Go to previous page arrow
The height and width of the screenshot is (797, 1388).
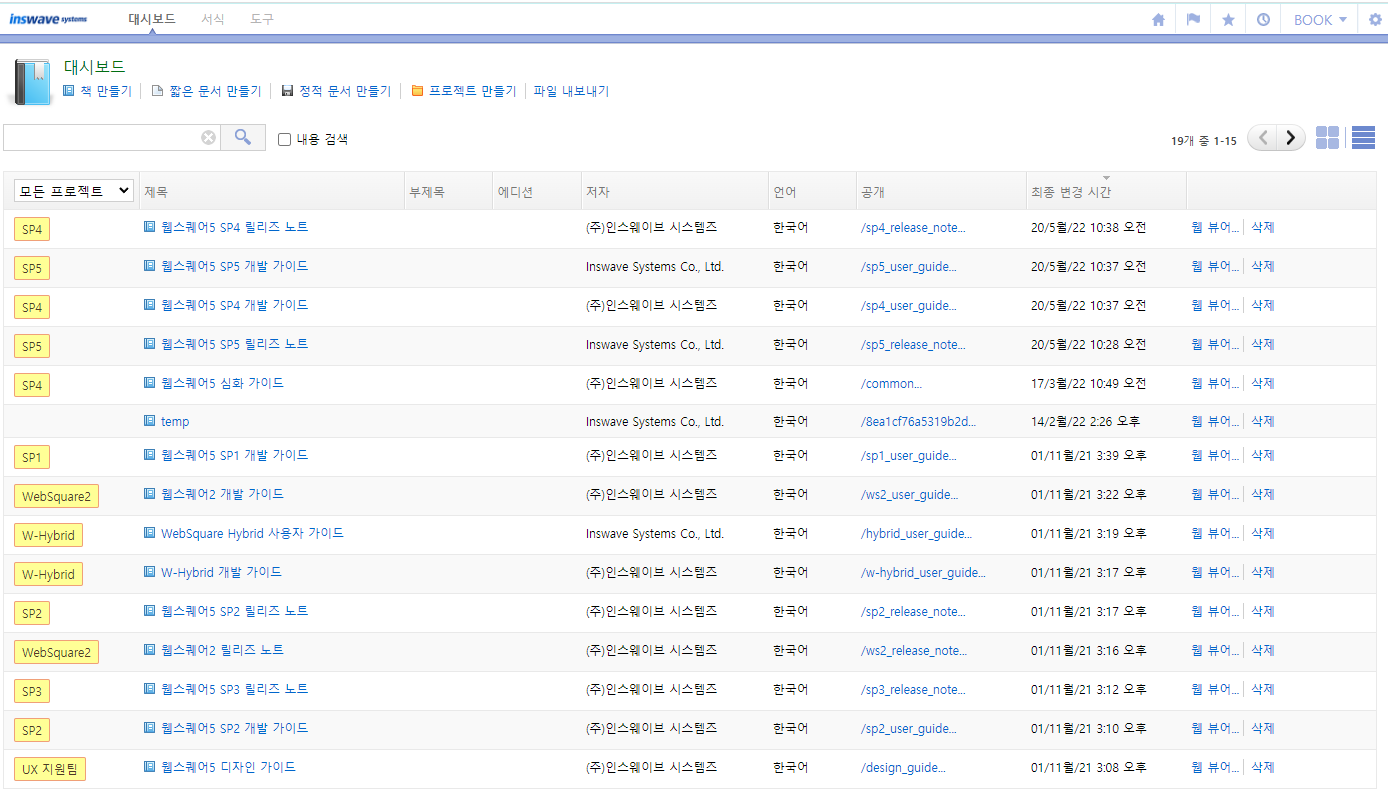[x=1262, y=138]
